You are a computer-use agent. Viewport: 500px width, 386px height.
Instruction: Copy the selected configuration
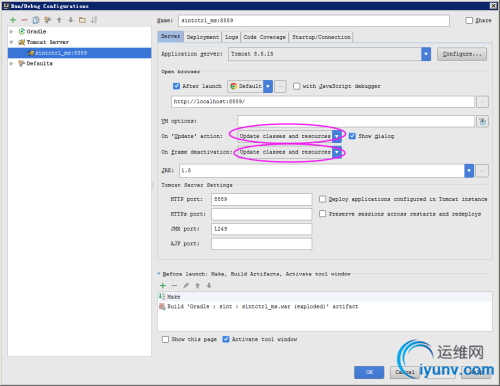coord(36,20)
